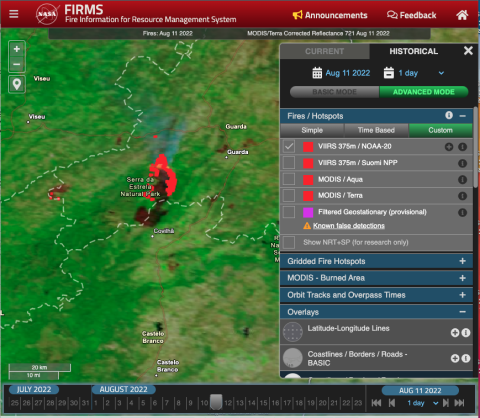Switch to ADVANCED MODE
480x418 pixels.
tap(424, 92)
